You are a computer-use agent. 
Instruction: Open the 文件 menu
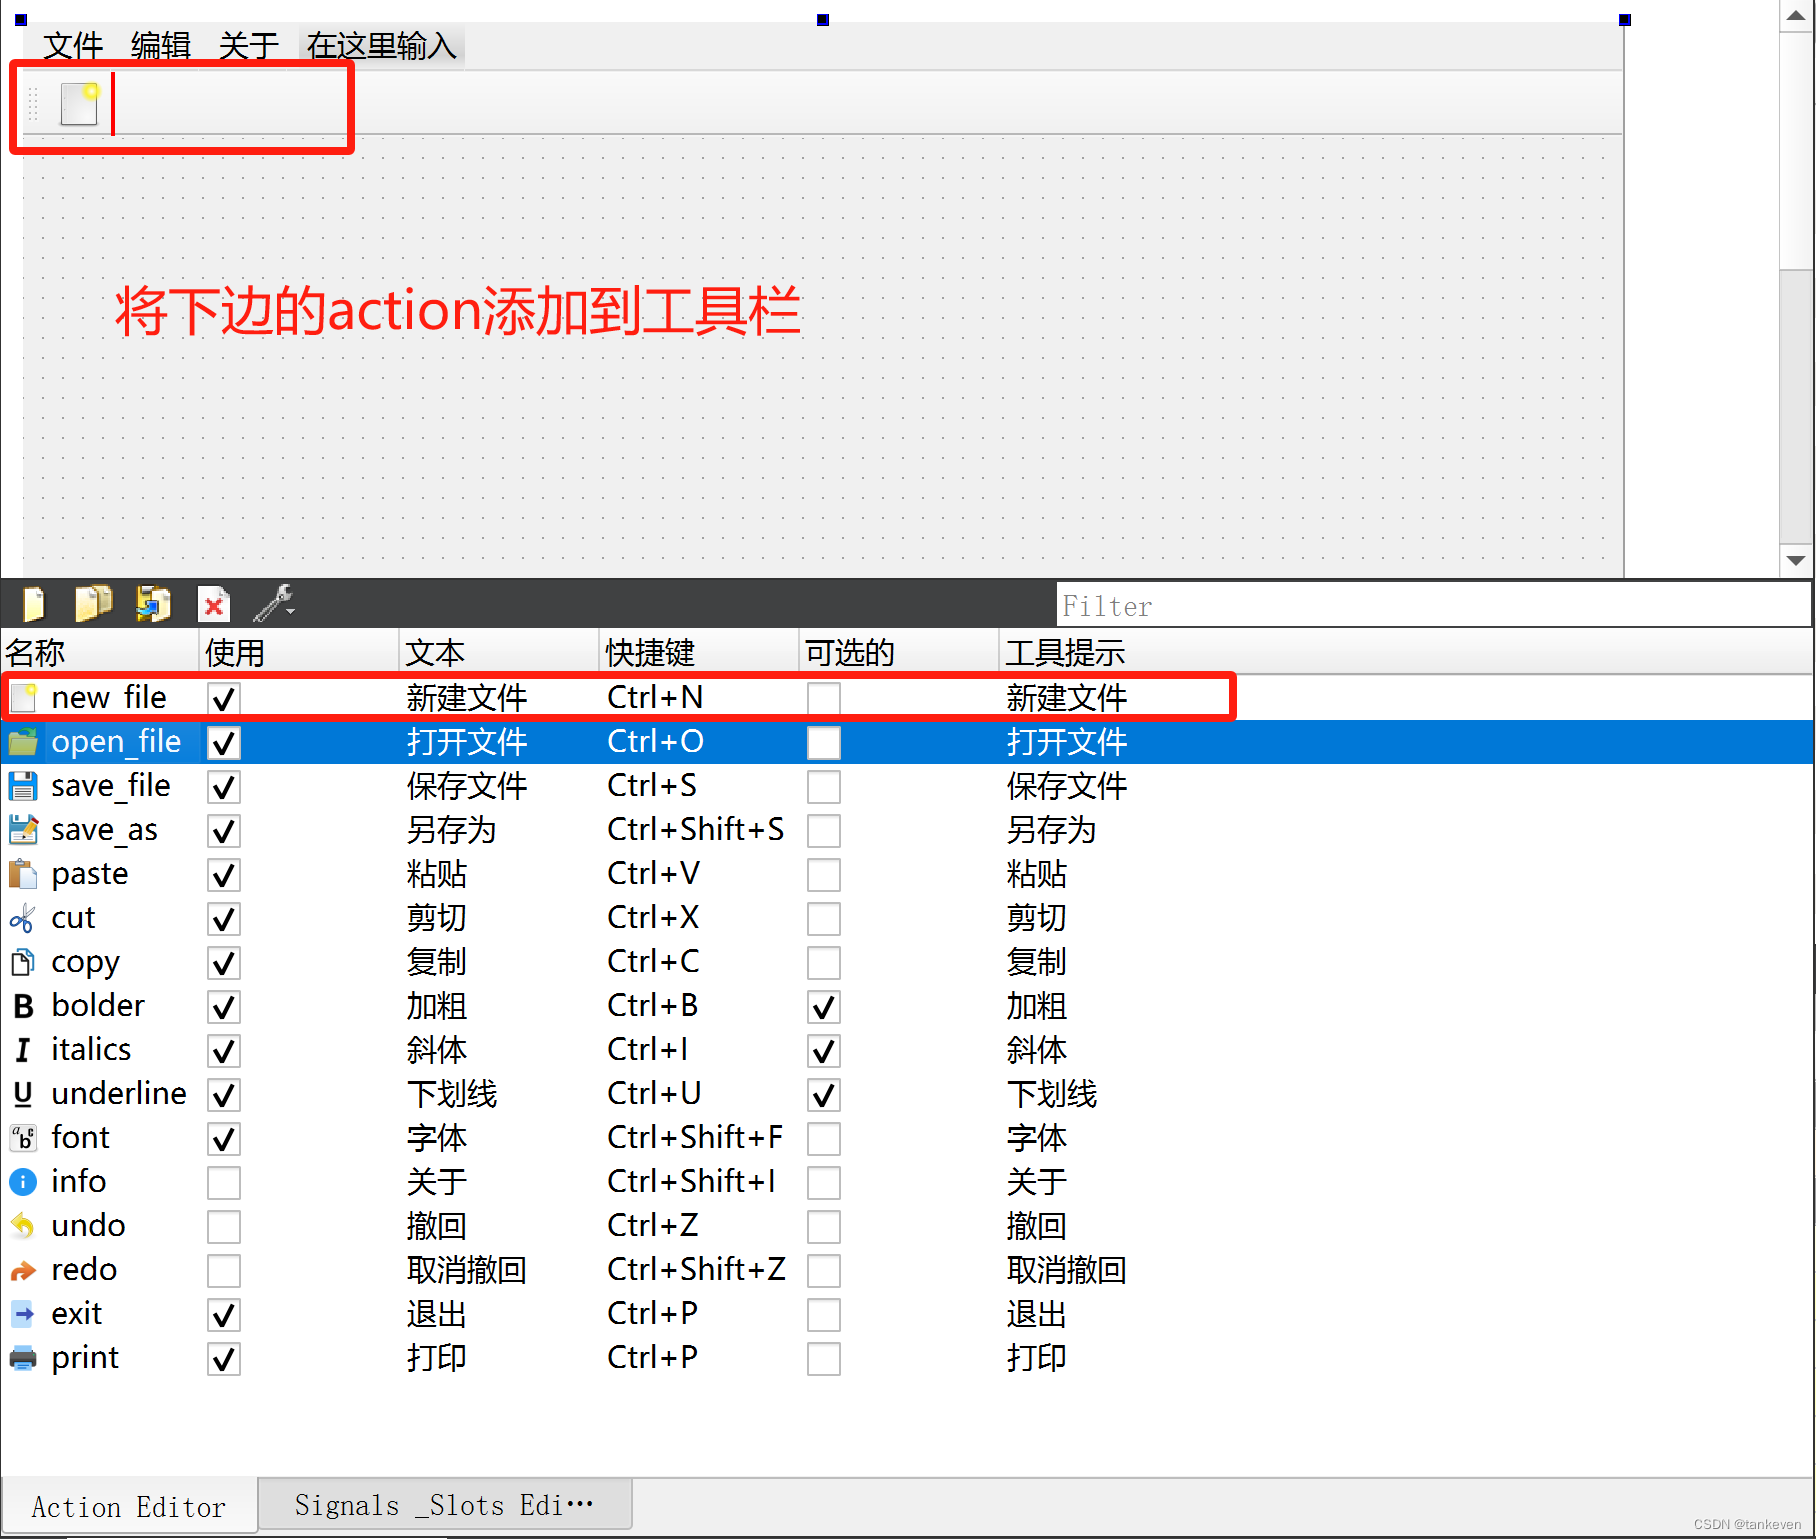coord(72,45)
